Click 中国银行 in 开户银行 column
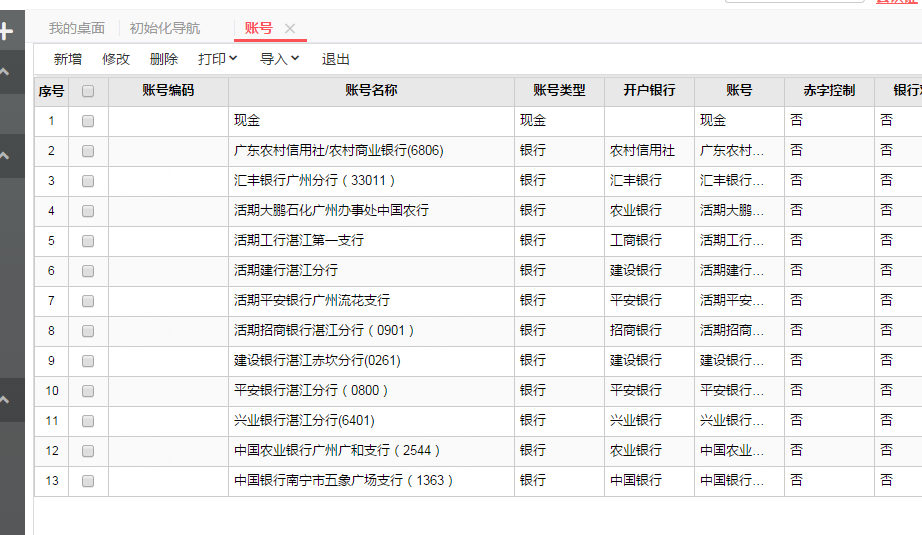922x535 pixels. click(636, 480)
